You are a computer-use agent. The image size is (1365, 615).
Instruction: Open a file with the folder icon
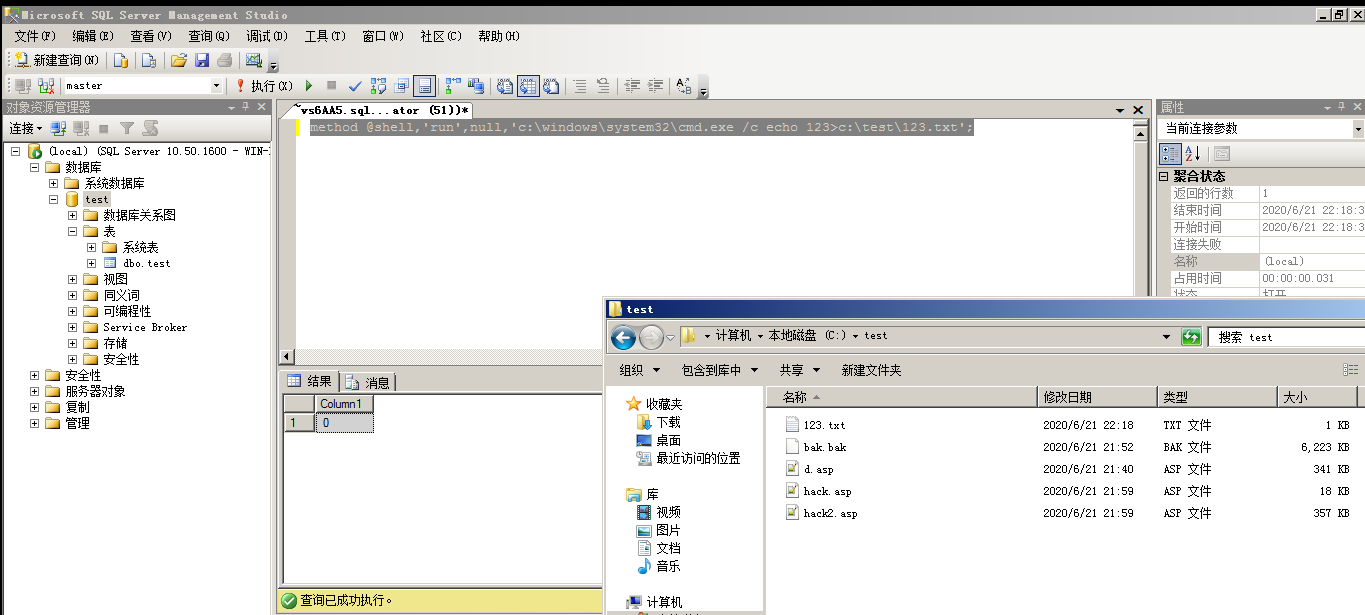(179, 60)
